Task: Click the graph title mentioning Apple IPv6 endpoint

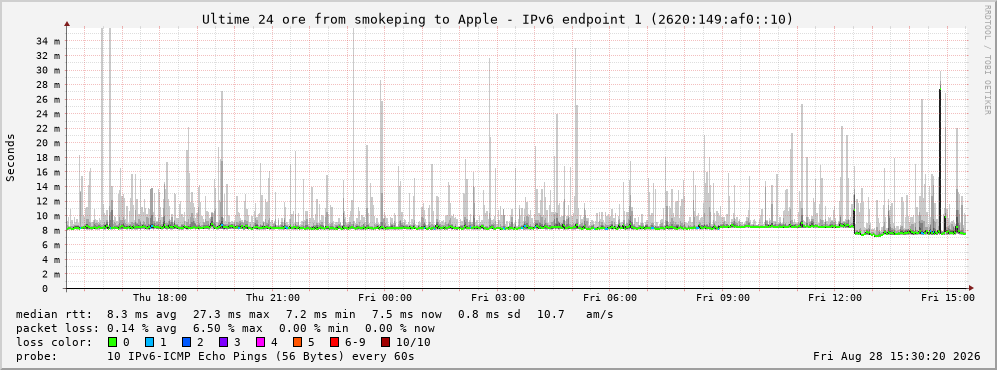Action: 498,20
